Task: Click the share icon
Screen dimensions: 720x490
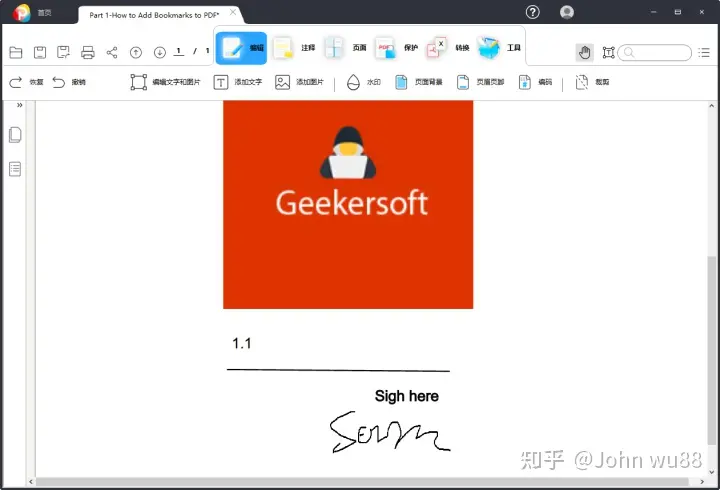Action: click(112, 52)
